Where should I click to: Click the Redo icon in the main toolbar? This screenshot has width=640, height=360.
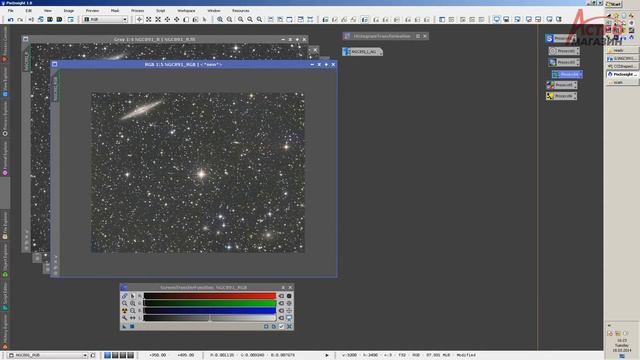click(x=20, y=19)
